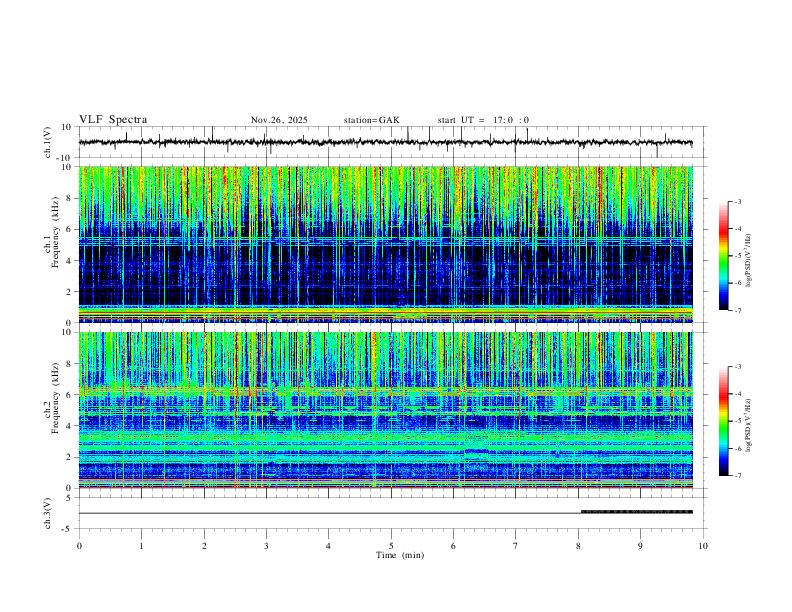This screenshot has height=612, width=792.
Task: Click the ch.2 PSD color scale bar
Action: pos(723,421)
